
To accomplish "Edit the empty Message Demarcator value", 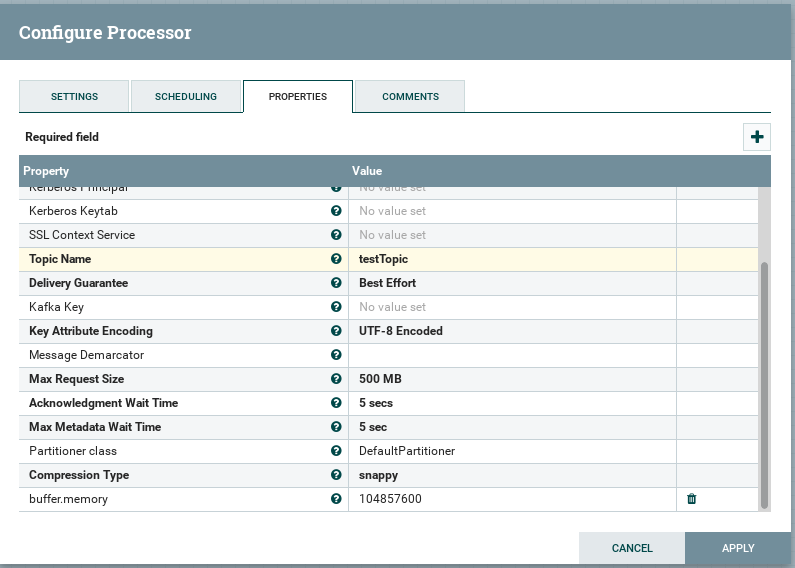I will 512,355.
